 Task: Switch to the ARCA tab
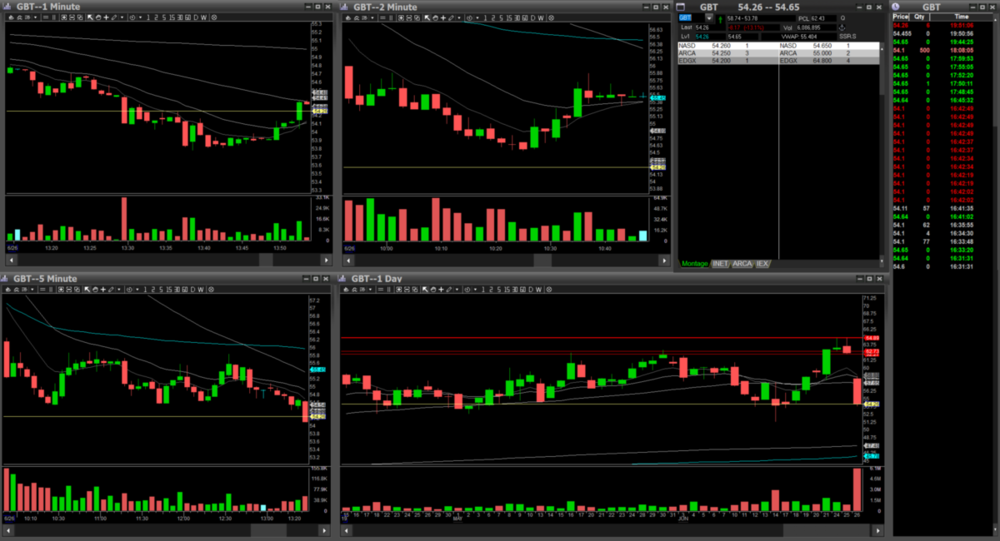click(742, 264)
